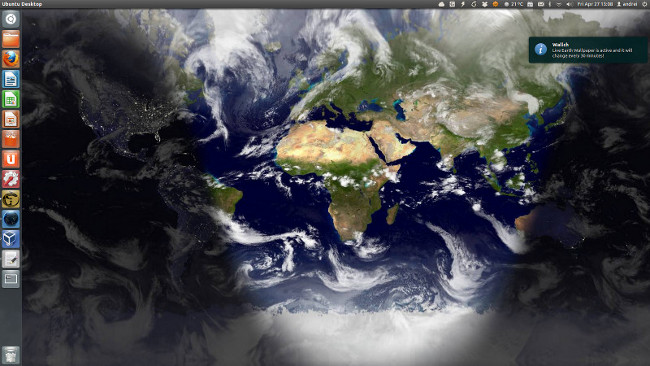The height and width of the screenshot is (366, 650).
Task: Open Bluetooth indicator menu
Action: (550, 4)
